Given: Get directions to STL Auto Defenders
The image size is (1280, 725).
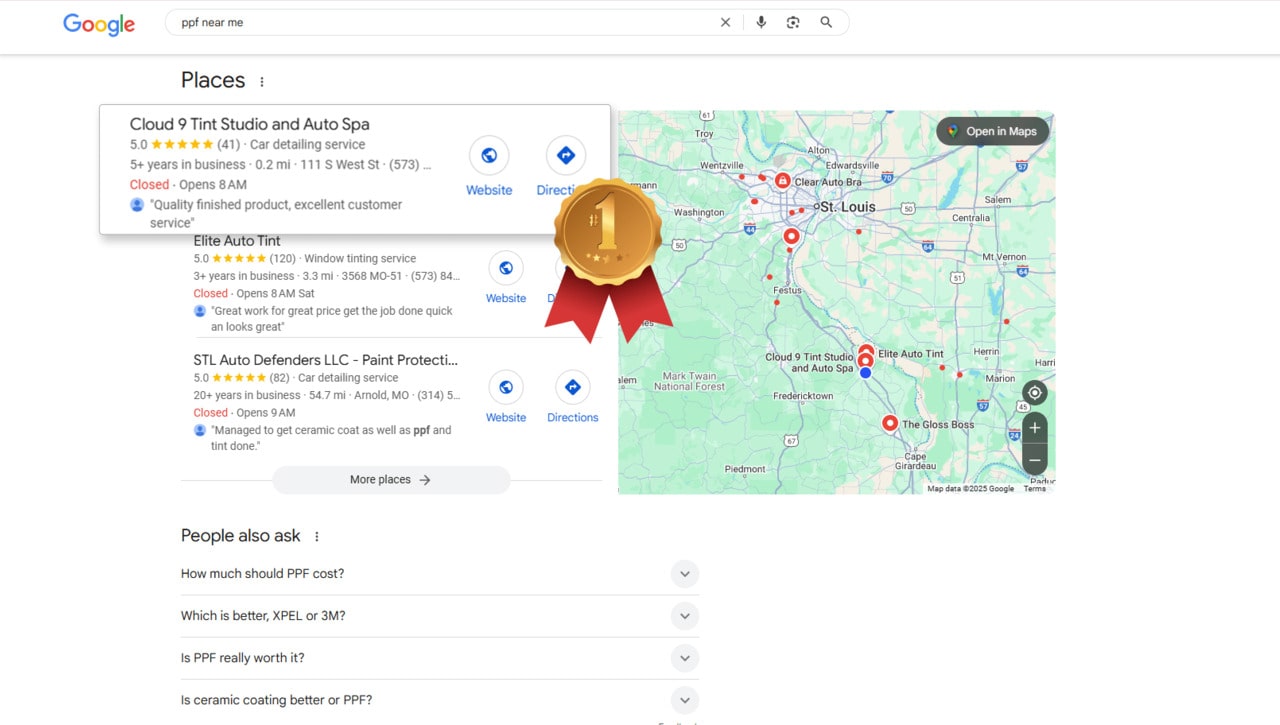Looking at the screenshot, I should pos(573,387).
